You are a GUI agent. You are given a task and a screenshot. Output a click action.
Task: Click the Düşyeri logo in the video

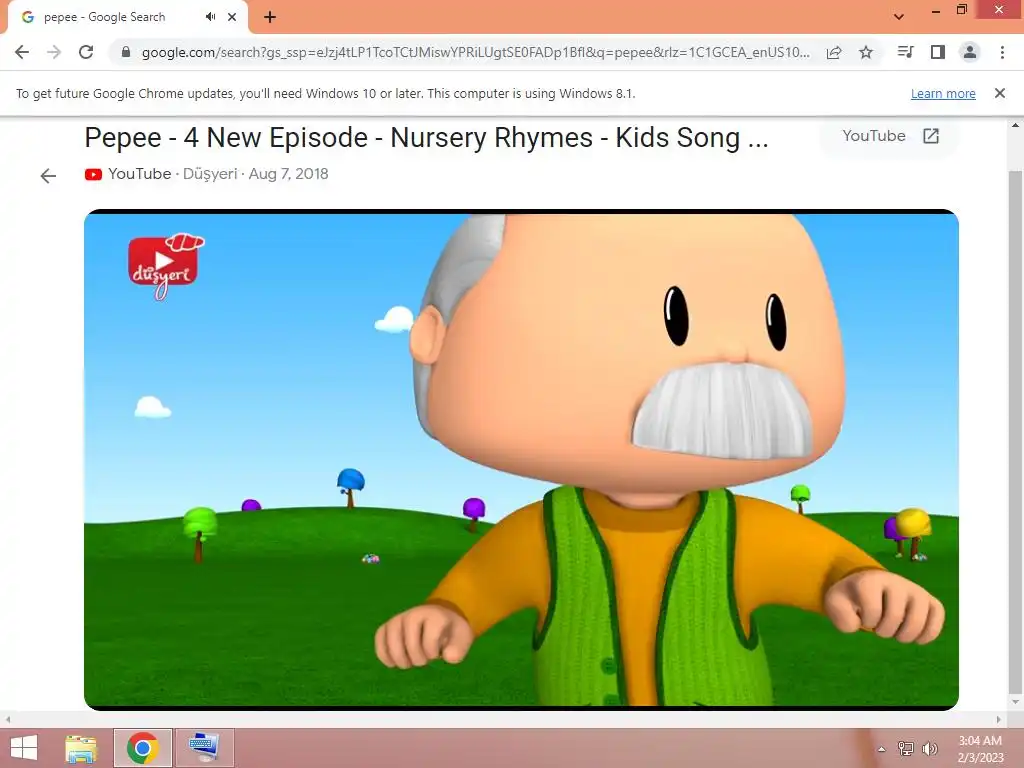(165, 266)
